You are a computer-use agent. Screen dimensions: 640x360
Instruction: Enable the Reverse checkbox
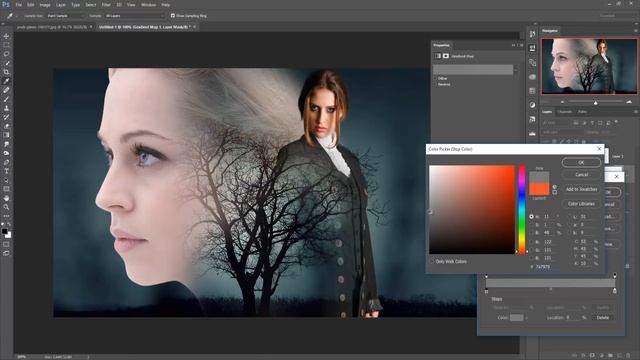(x=436, y=84)
